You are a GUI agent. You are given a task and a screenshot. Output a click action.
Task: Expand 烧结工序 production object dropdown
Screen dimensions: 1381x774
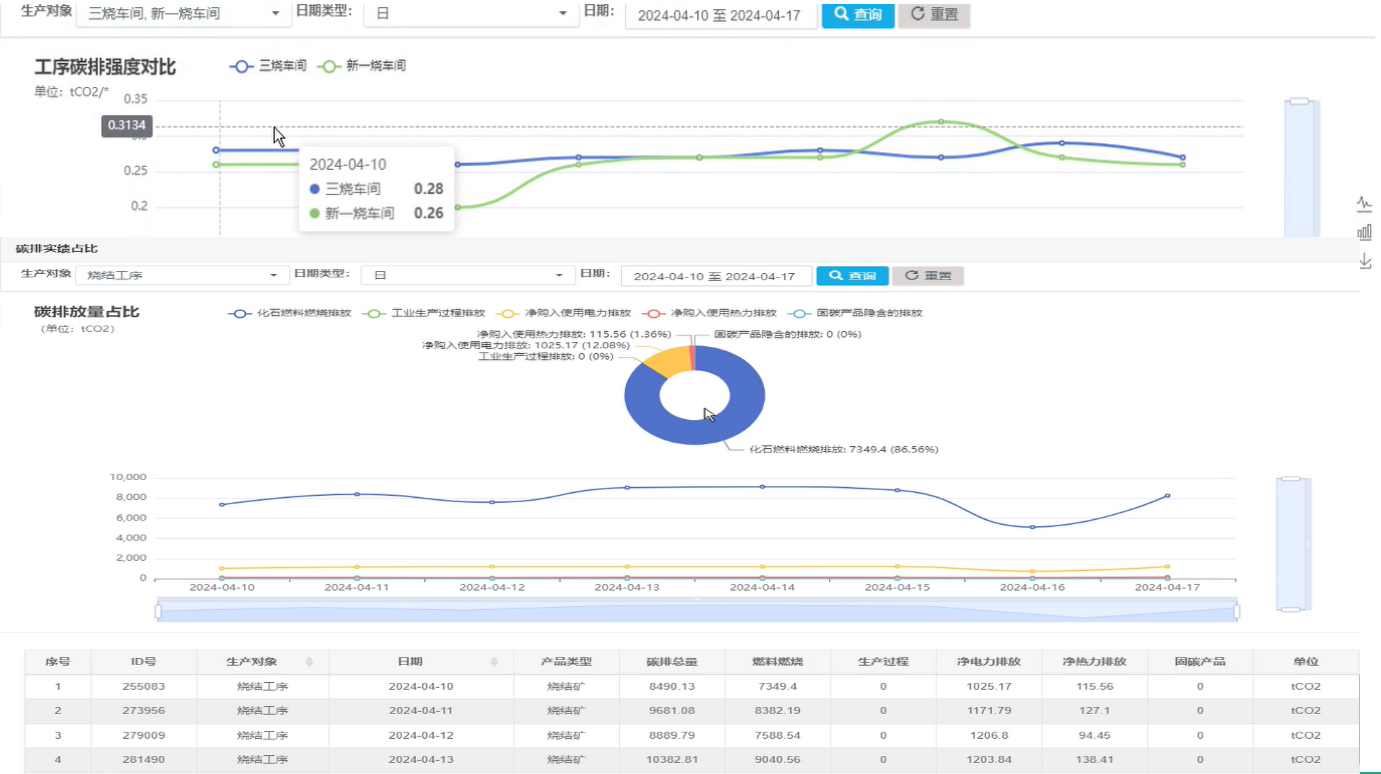(x=182, y=276)
